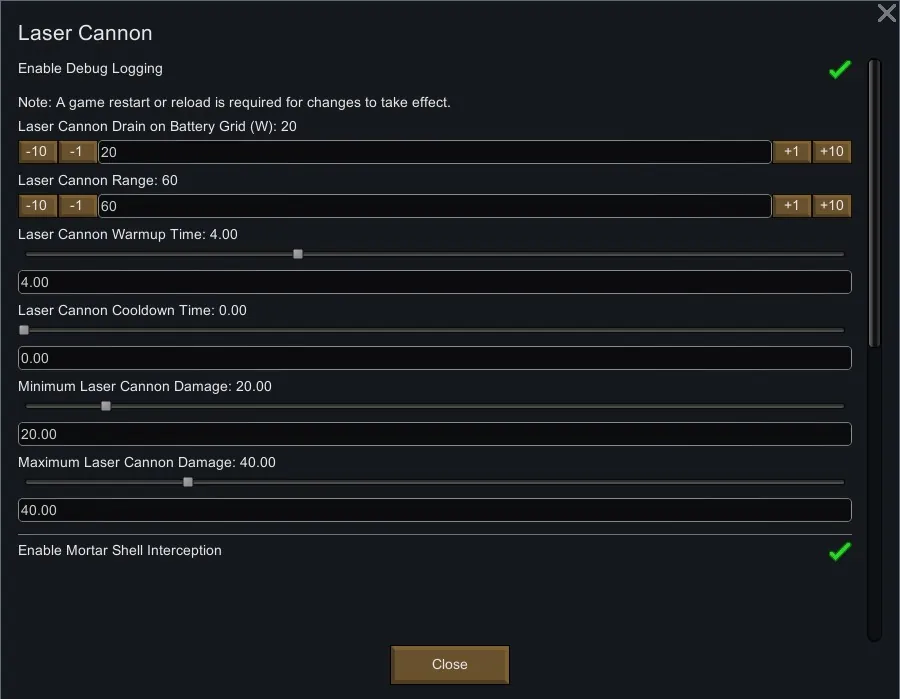
Task: Decrease battery grid drain by 1
Action: (77, 152)
